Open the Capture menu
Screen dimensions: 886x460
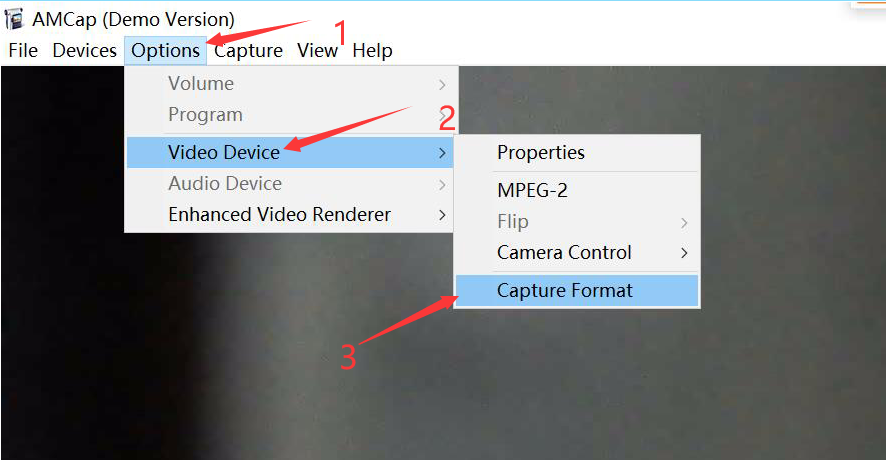248,50
